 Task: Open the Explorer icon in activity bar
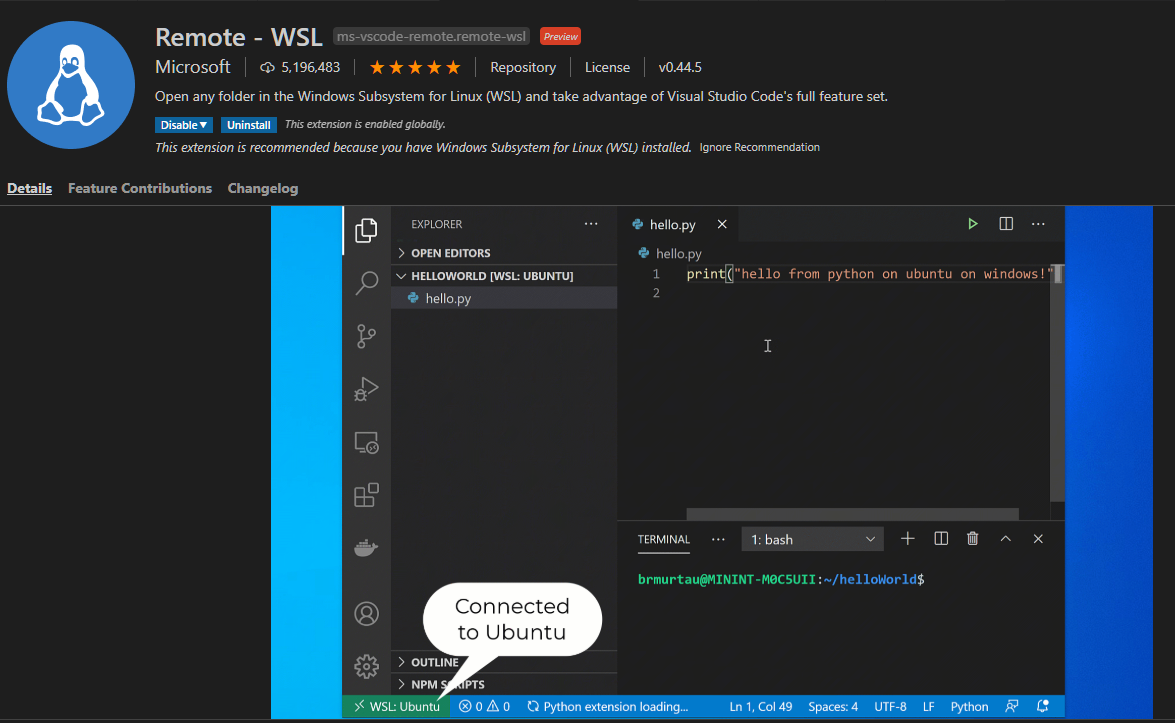click(366, 229)
